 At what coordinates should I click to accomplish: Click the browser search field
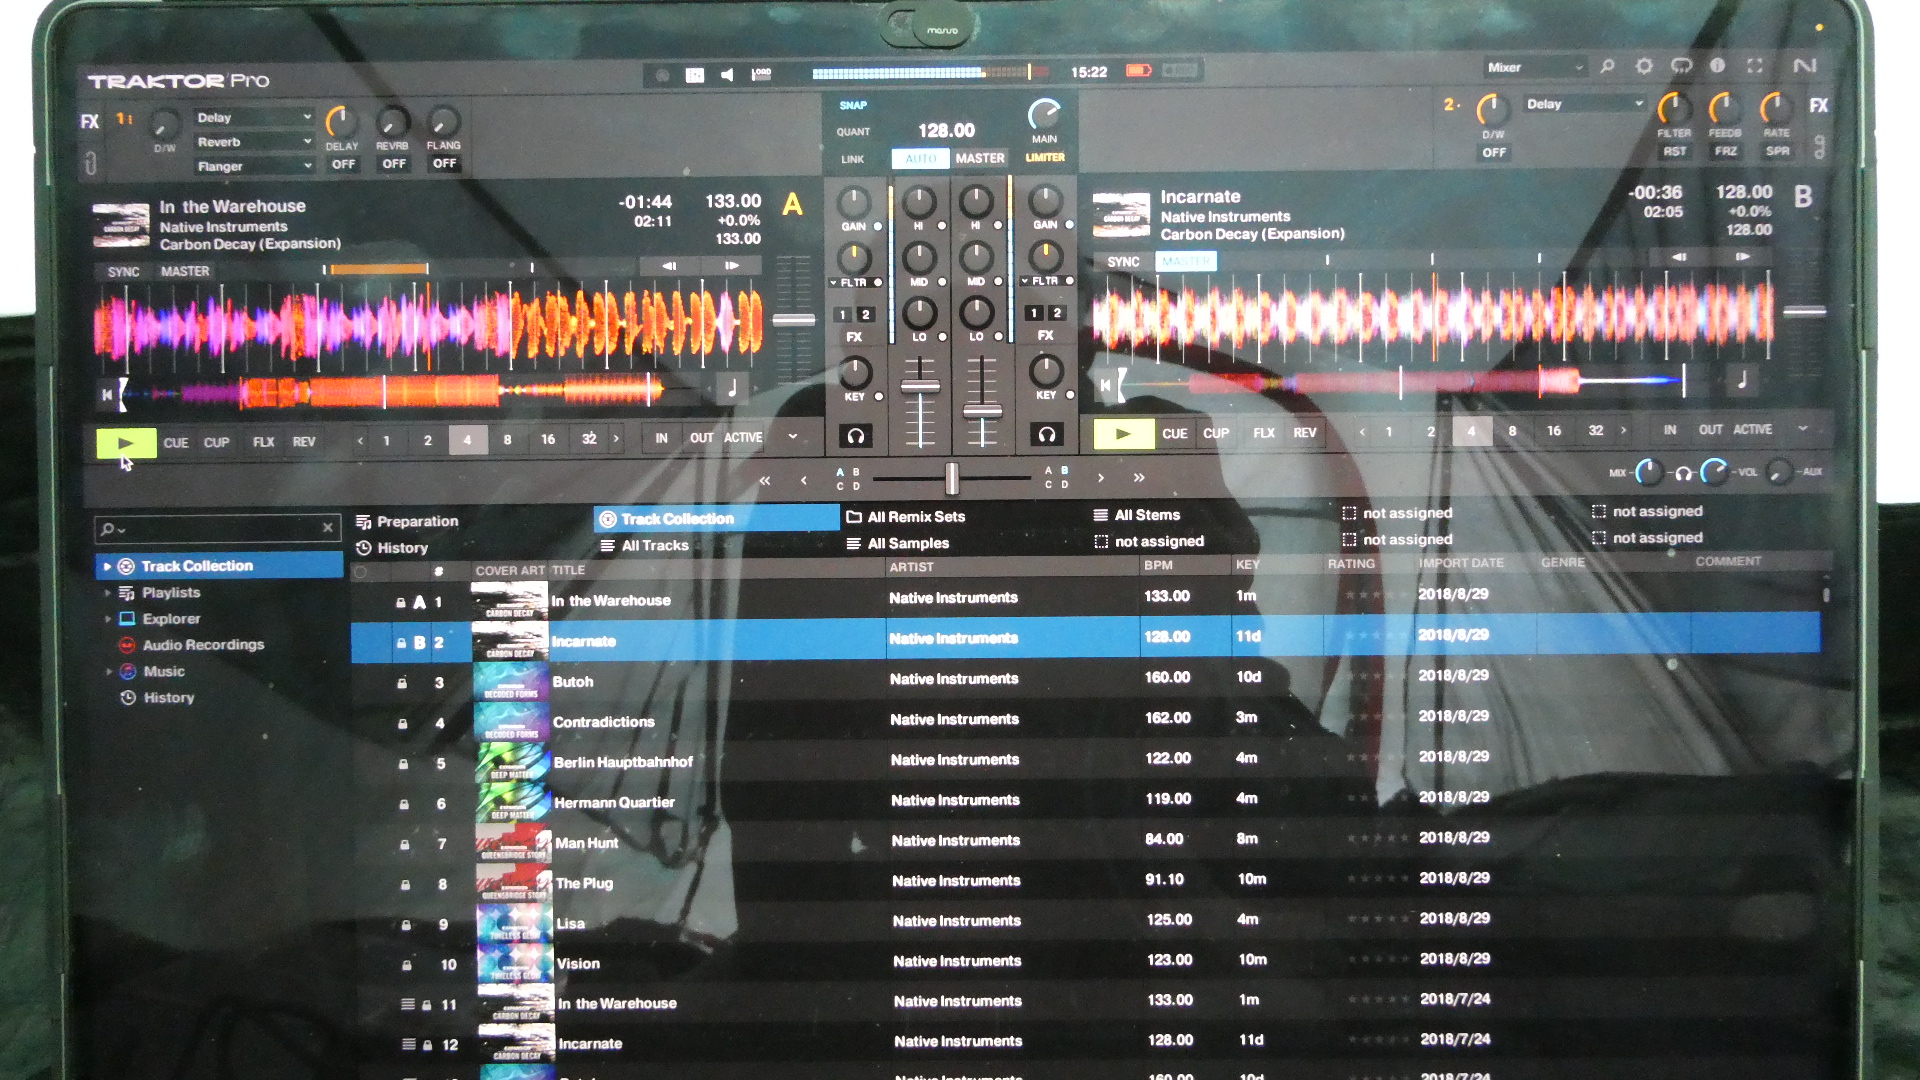218,528
